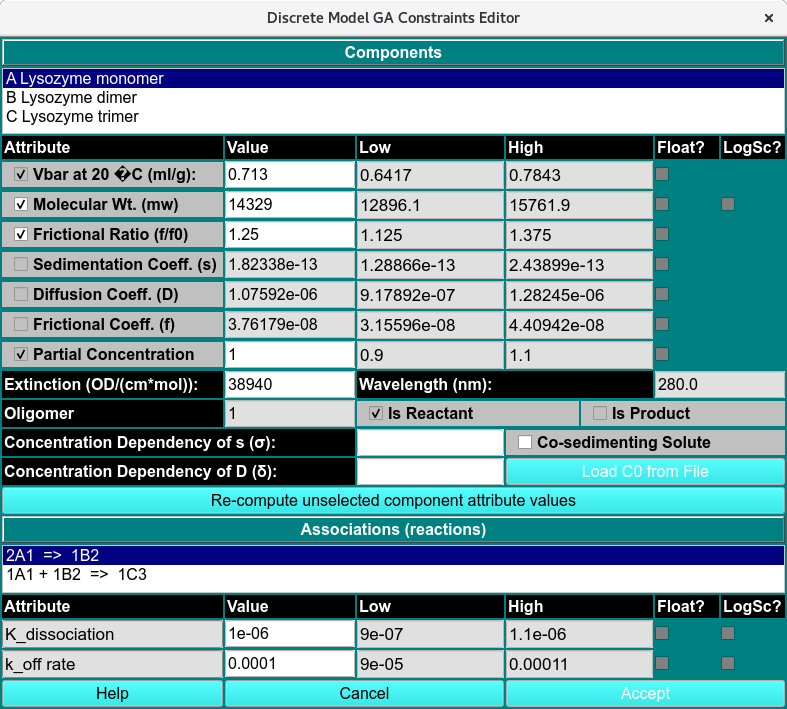The height and width of the screenshot is (709, 787).
Task: Select component C Lysozyme trimer
Action: click(x=394, y=116)
